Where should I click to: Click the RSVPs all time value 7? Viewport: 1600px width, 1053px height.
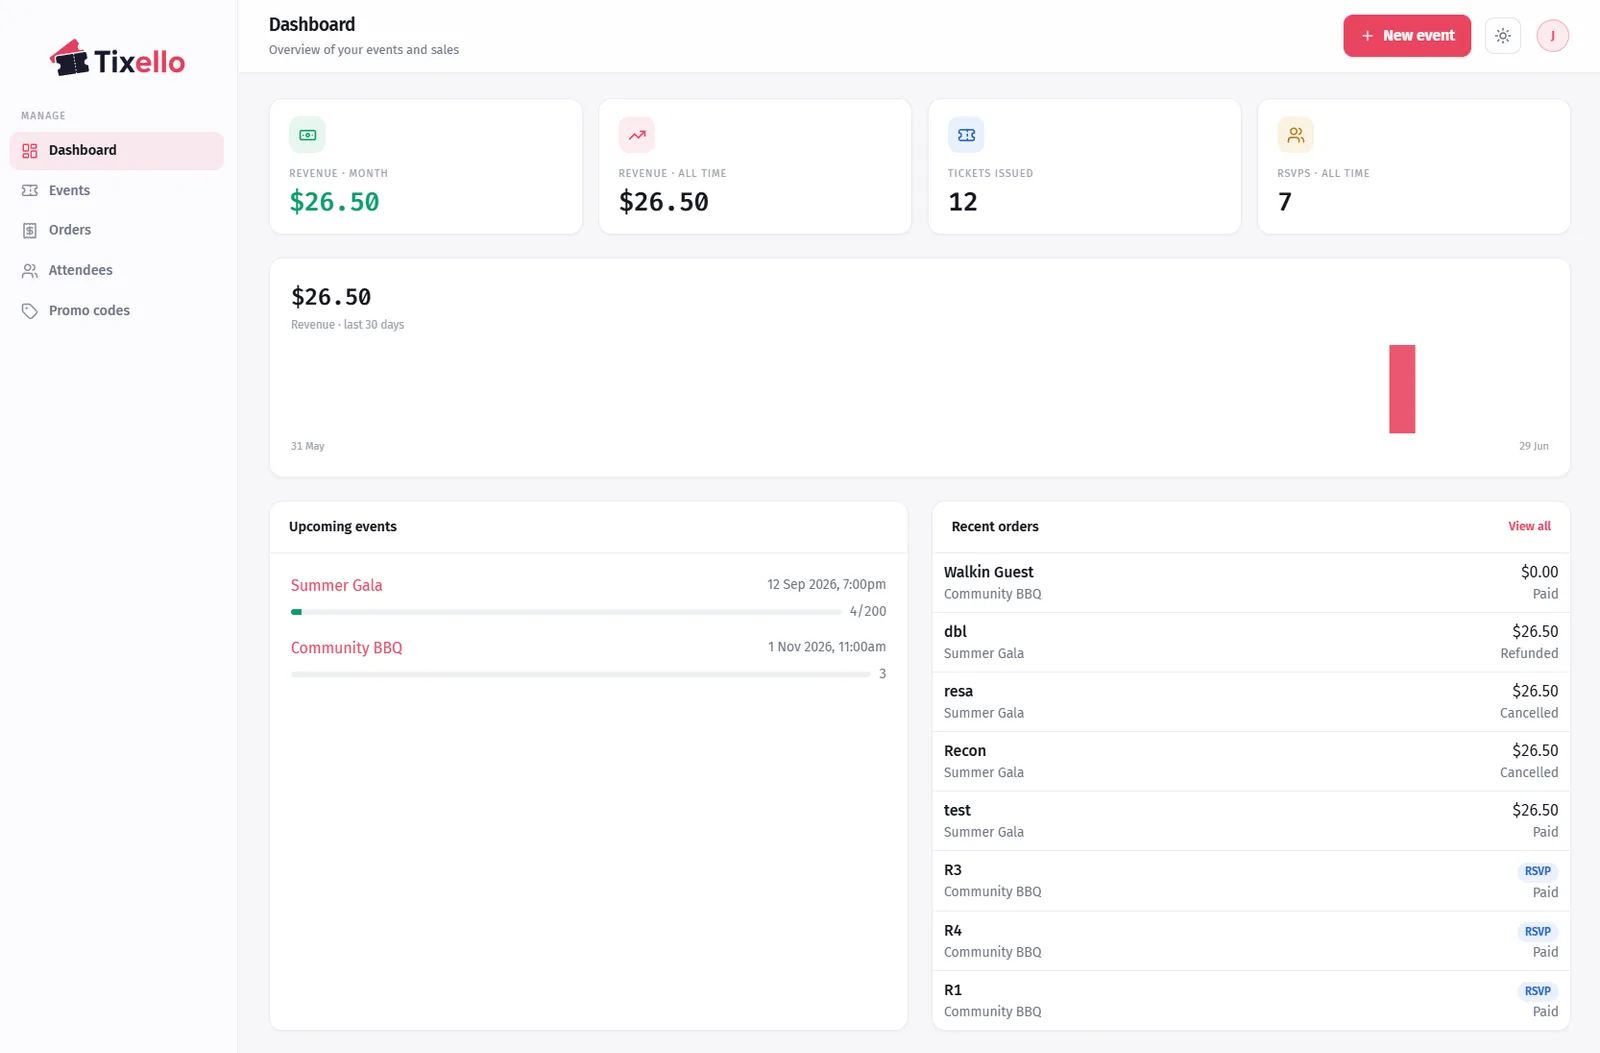click(x=1285, y=202)
